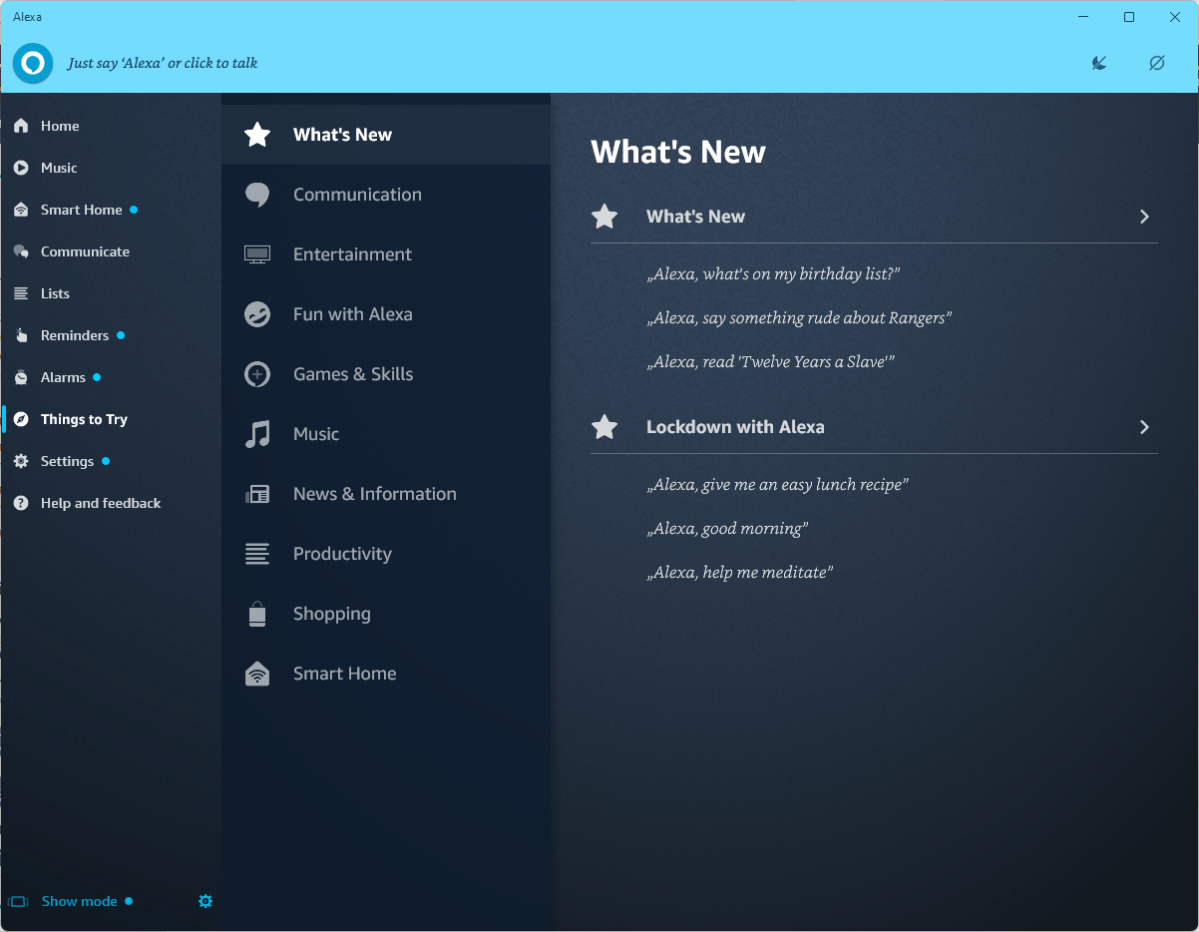Click the Alarms clock icon

coord(21,377)
